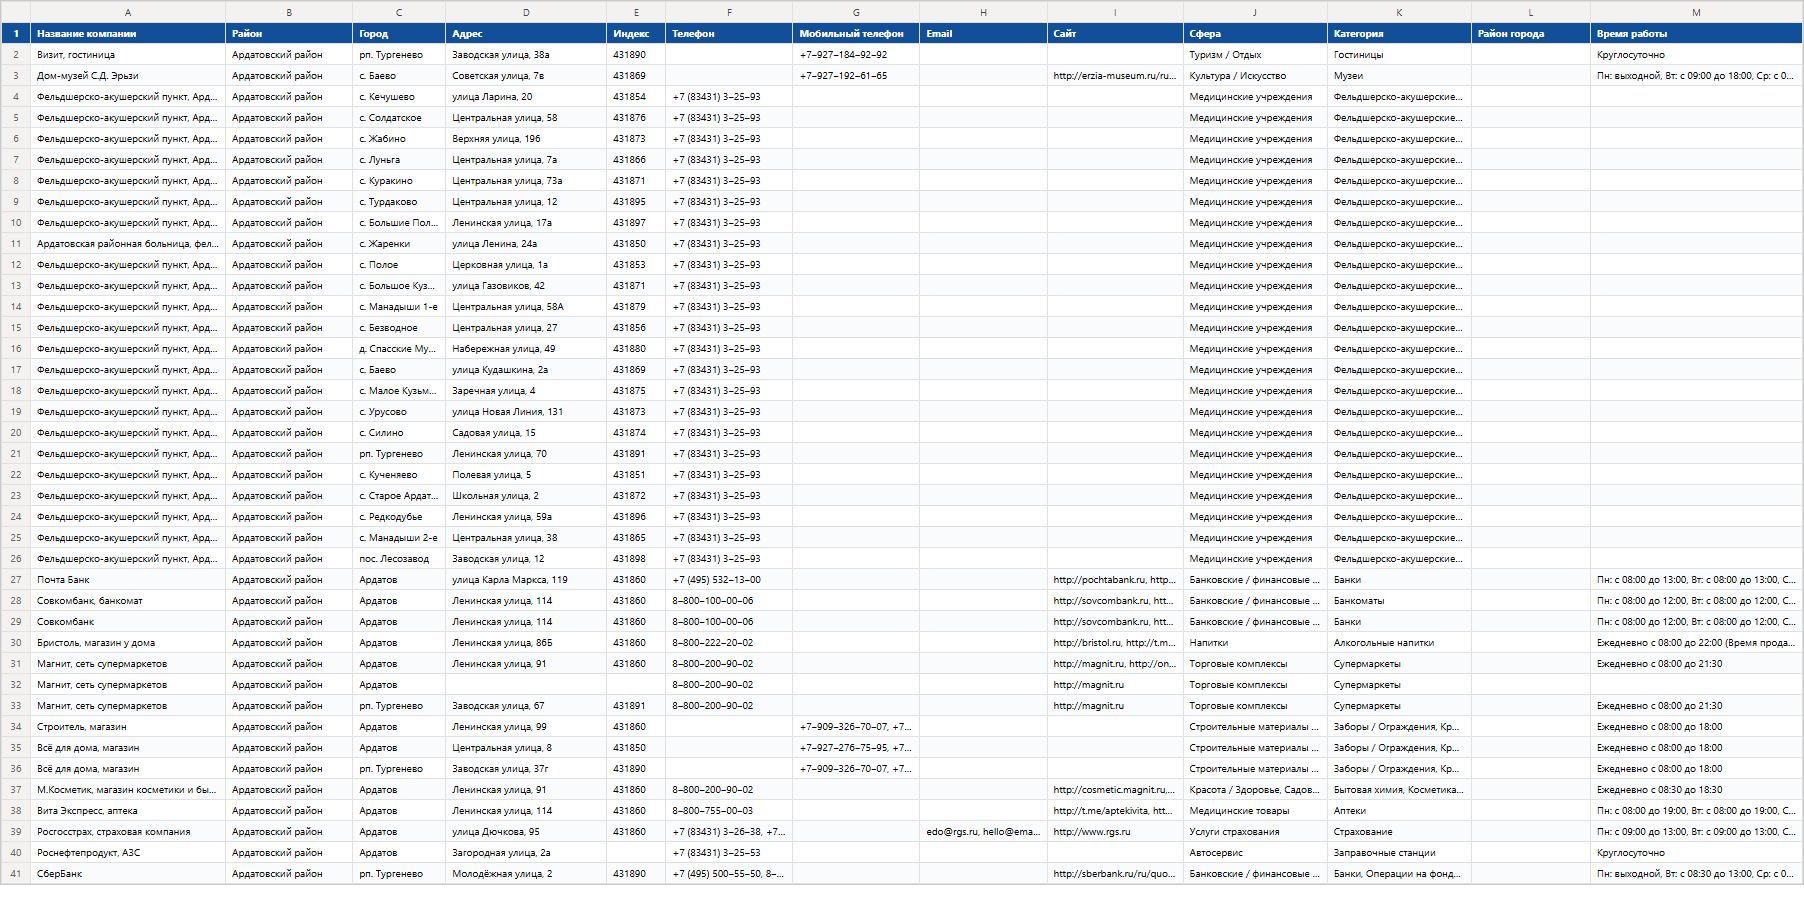Select the 'Визит, гостиница' cell

(x=128, y=55)
